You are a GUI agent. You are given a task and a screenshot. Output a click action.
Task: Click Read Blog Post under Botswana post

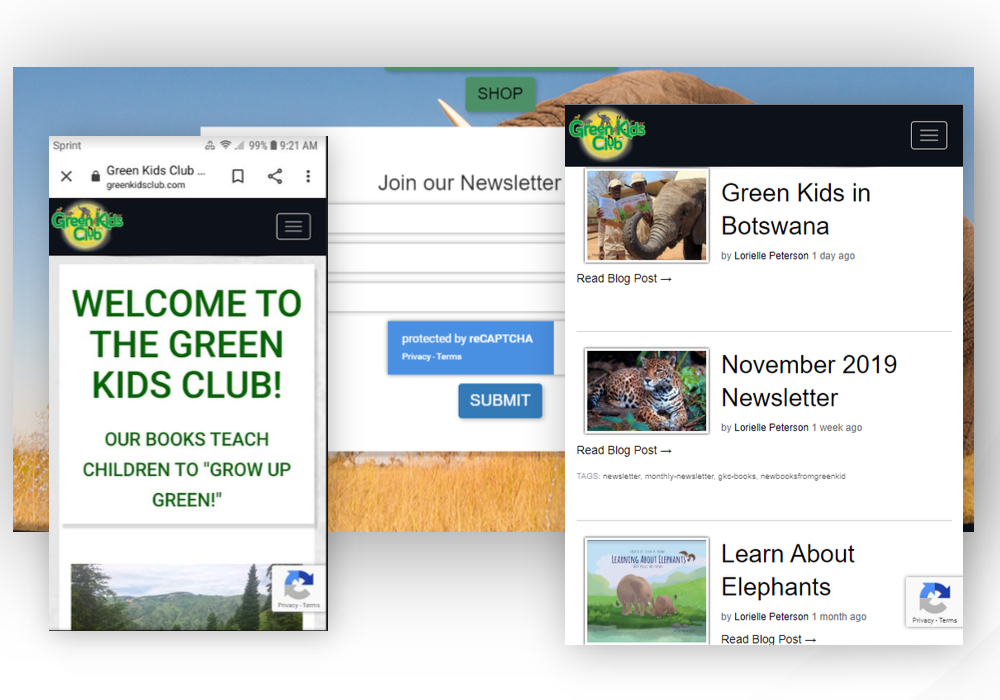click(624, 279)
